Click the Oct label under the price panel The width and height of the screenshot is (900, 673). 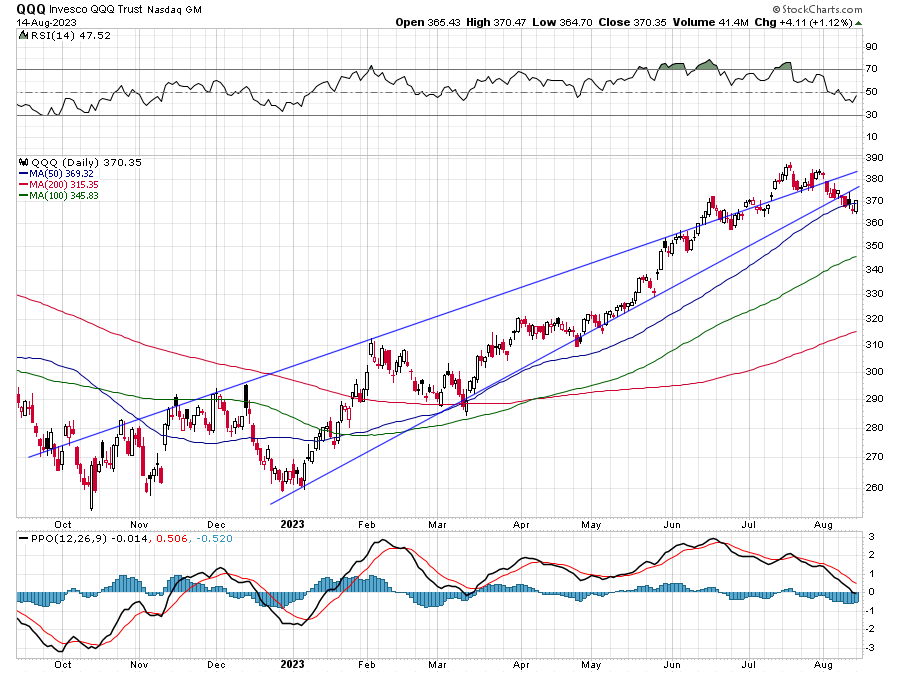point(63,524)
